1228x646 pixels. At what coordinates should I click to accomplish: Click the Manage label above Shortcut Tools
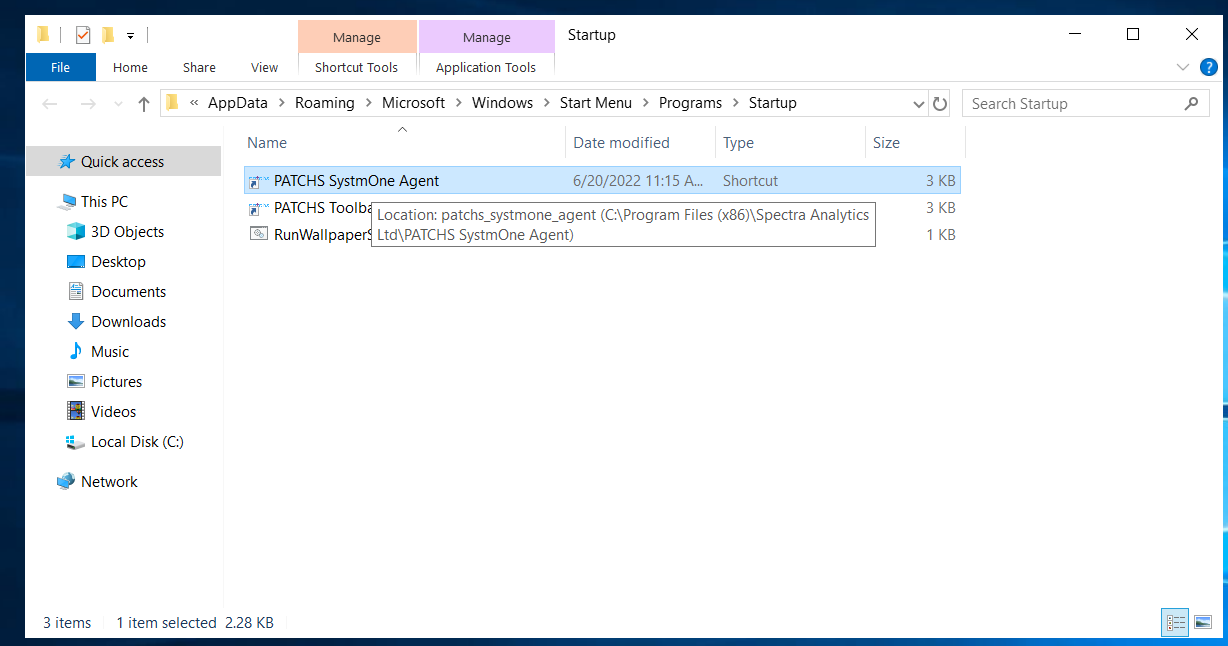pyautogui.click(x=357, y=37)
